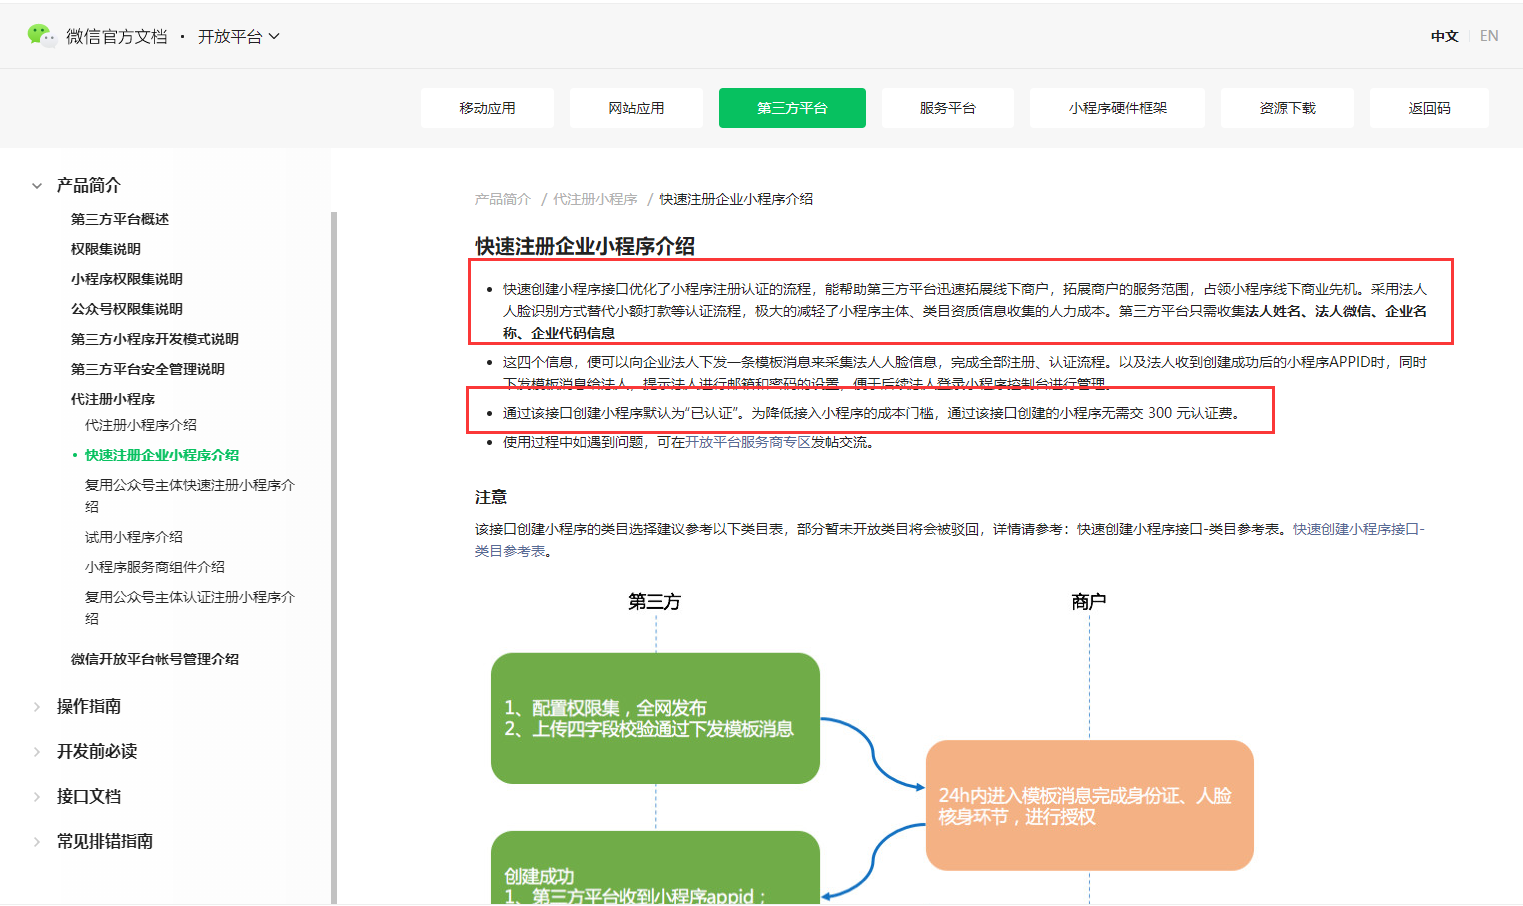Open 开放平台服务商专区 link
This screenshot has width=1523, height=906.
coord(748,442)
